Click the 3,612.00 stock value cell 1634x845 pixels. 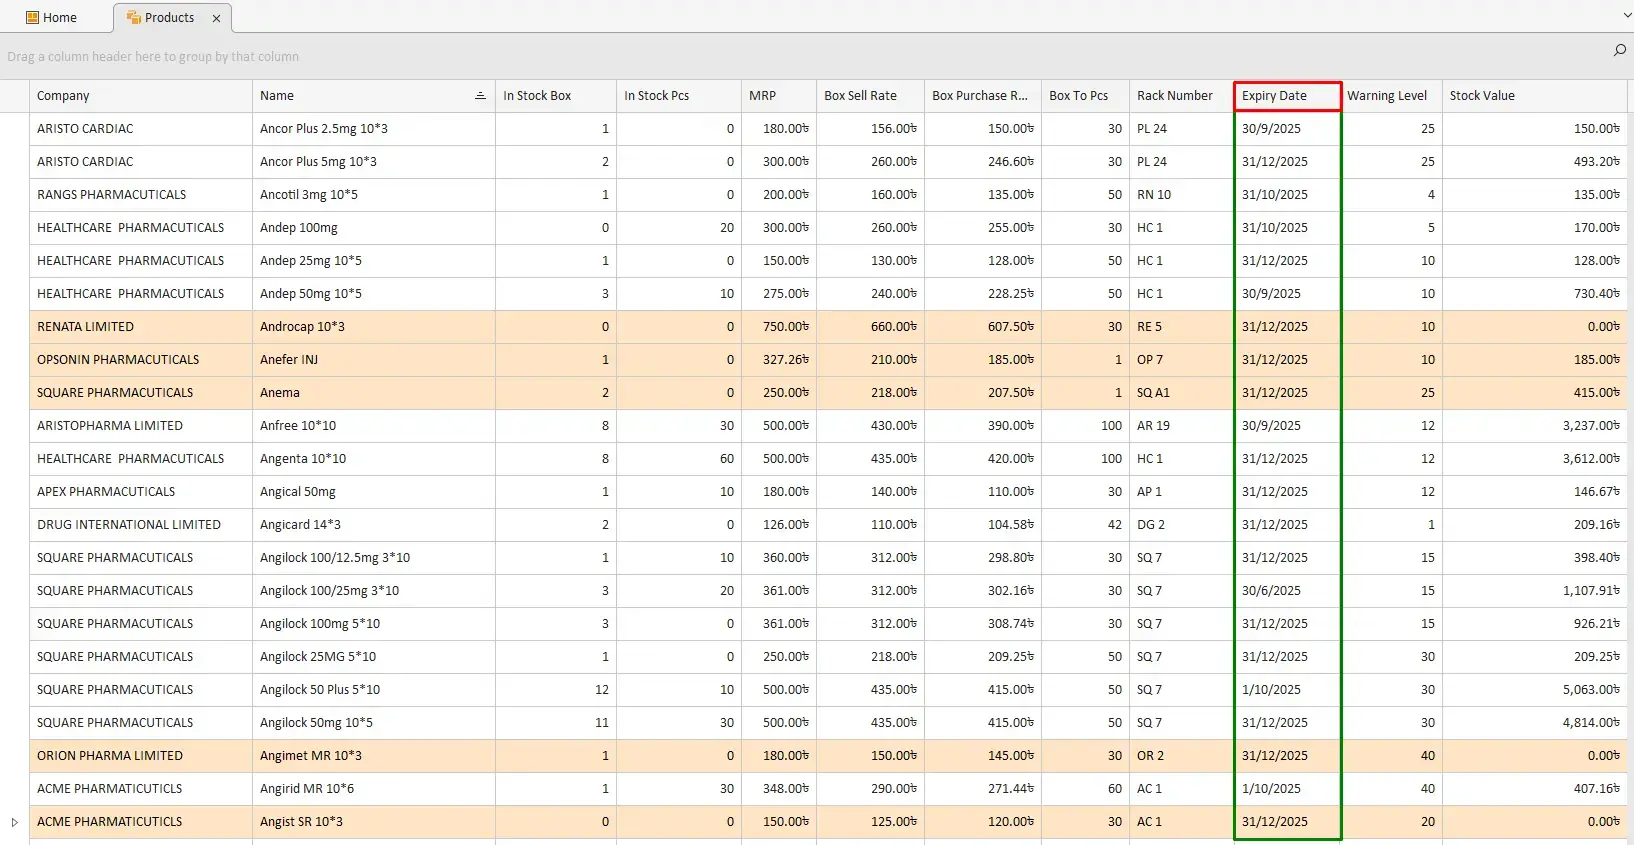coord(1535,459)
